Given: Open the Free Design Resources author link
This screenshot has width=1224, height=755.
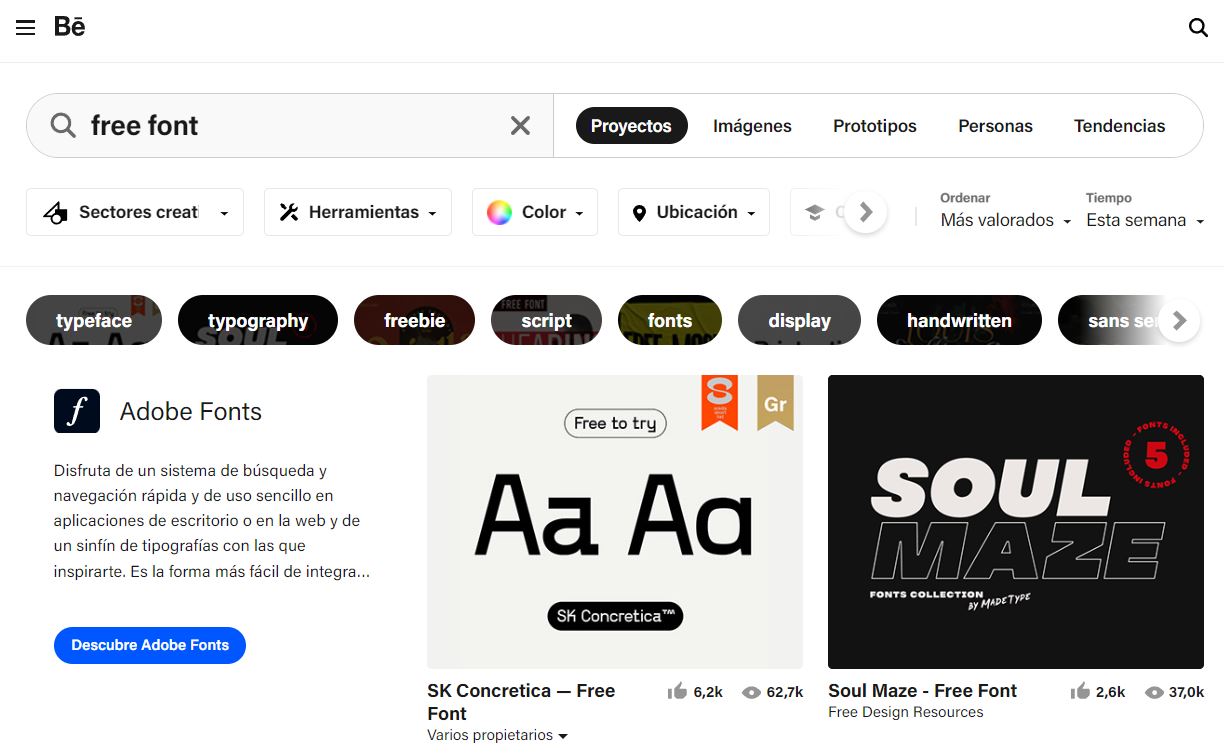Looking at the screenshot, I should click(905, 712).
